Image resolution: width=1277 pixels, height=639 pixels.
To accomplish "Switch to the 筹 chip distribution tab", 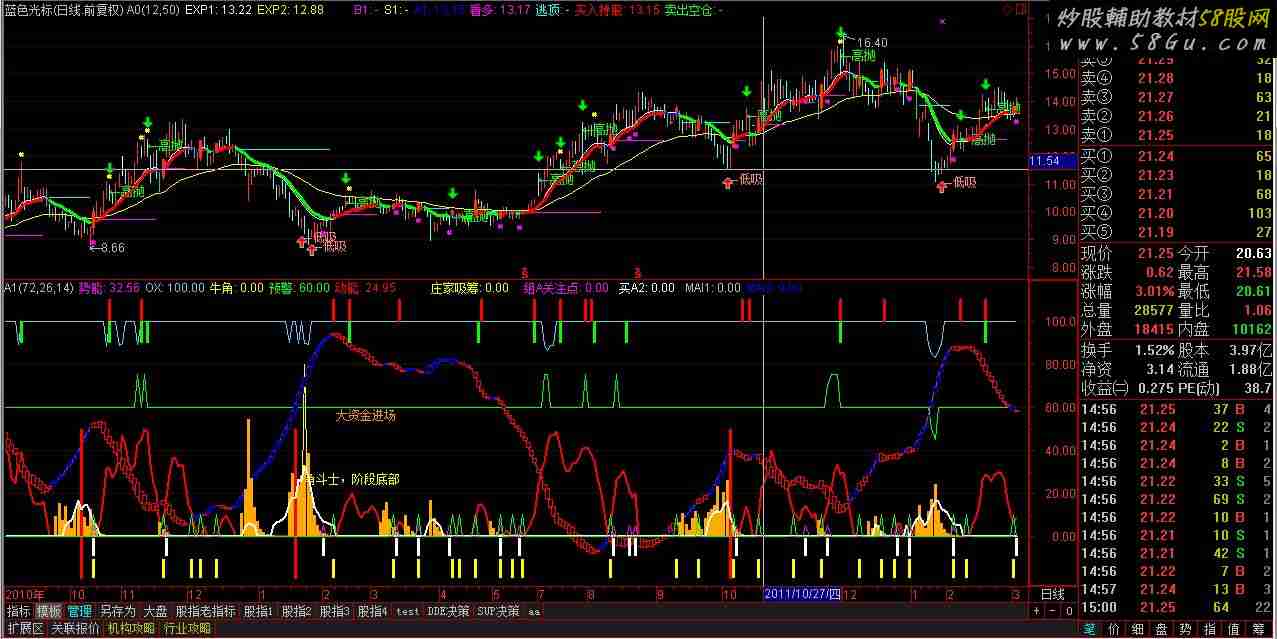I will point(1258,629).
